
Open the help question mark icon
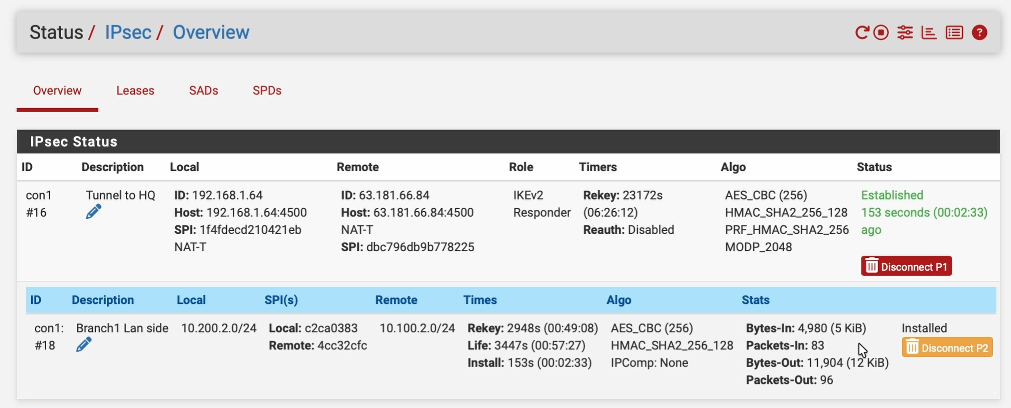pyautogui.click(x=980, y=33)
